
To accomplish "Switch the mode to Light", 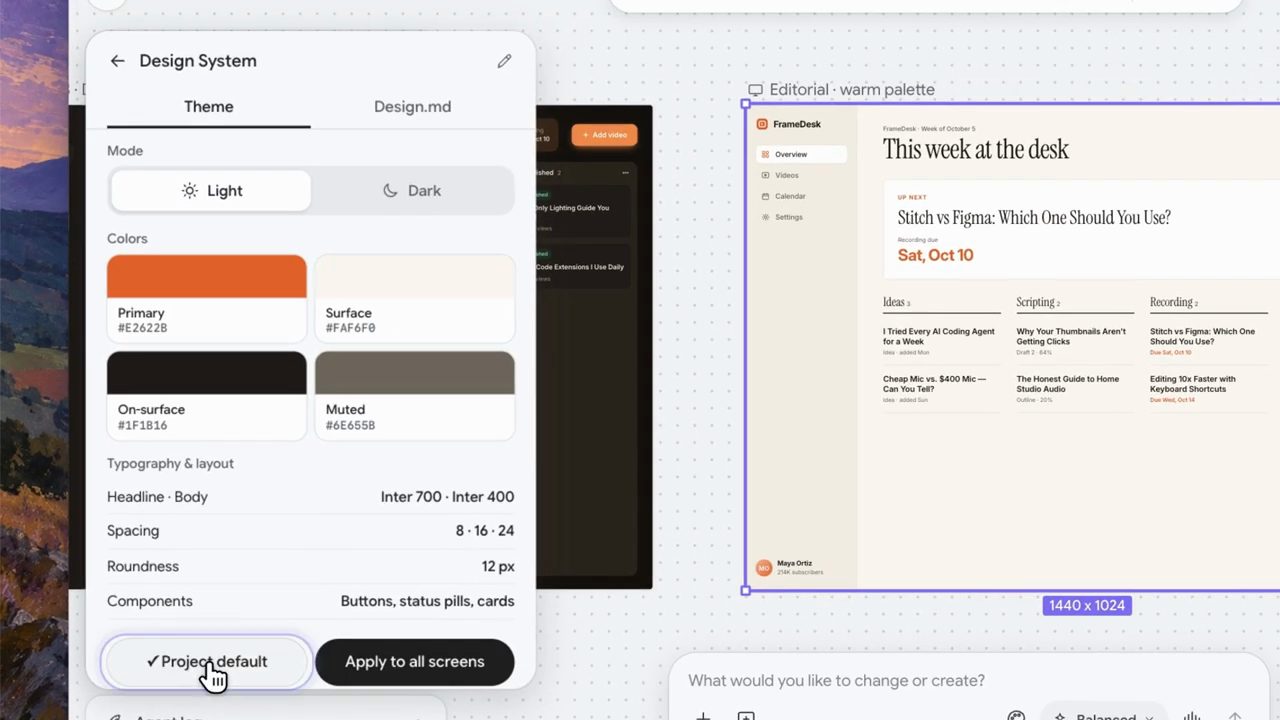I will (x=211, y=191).
